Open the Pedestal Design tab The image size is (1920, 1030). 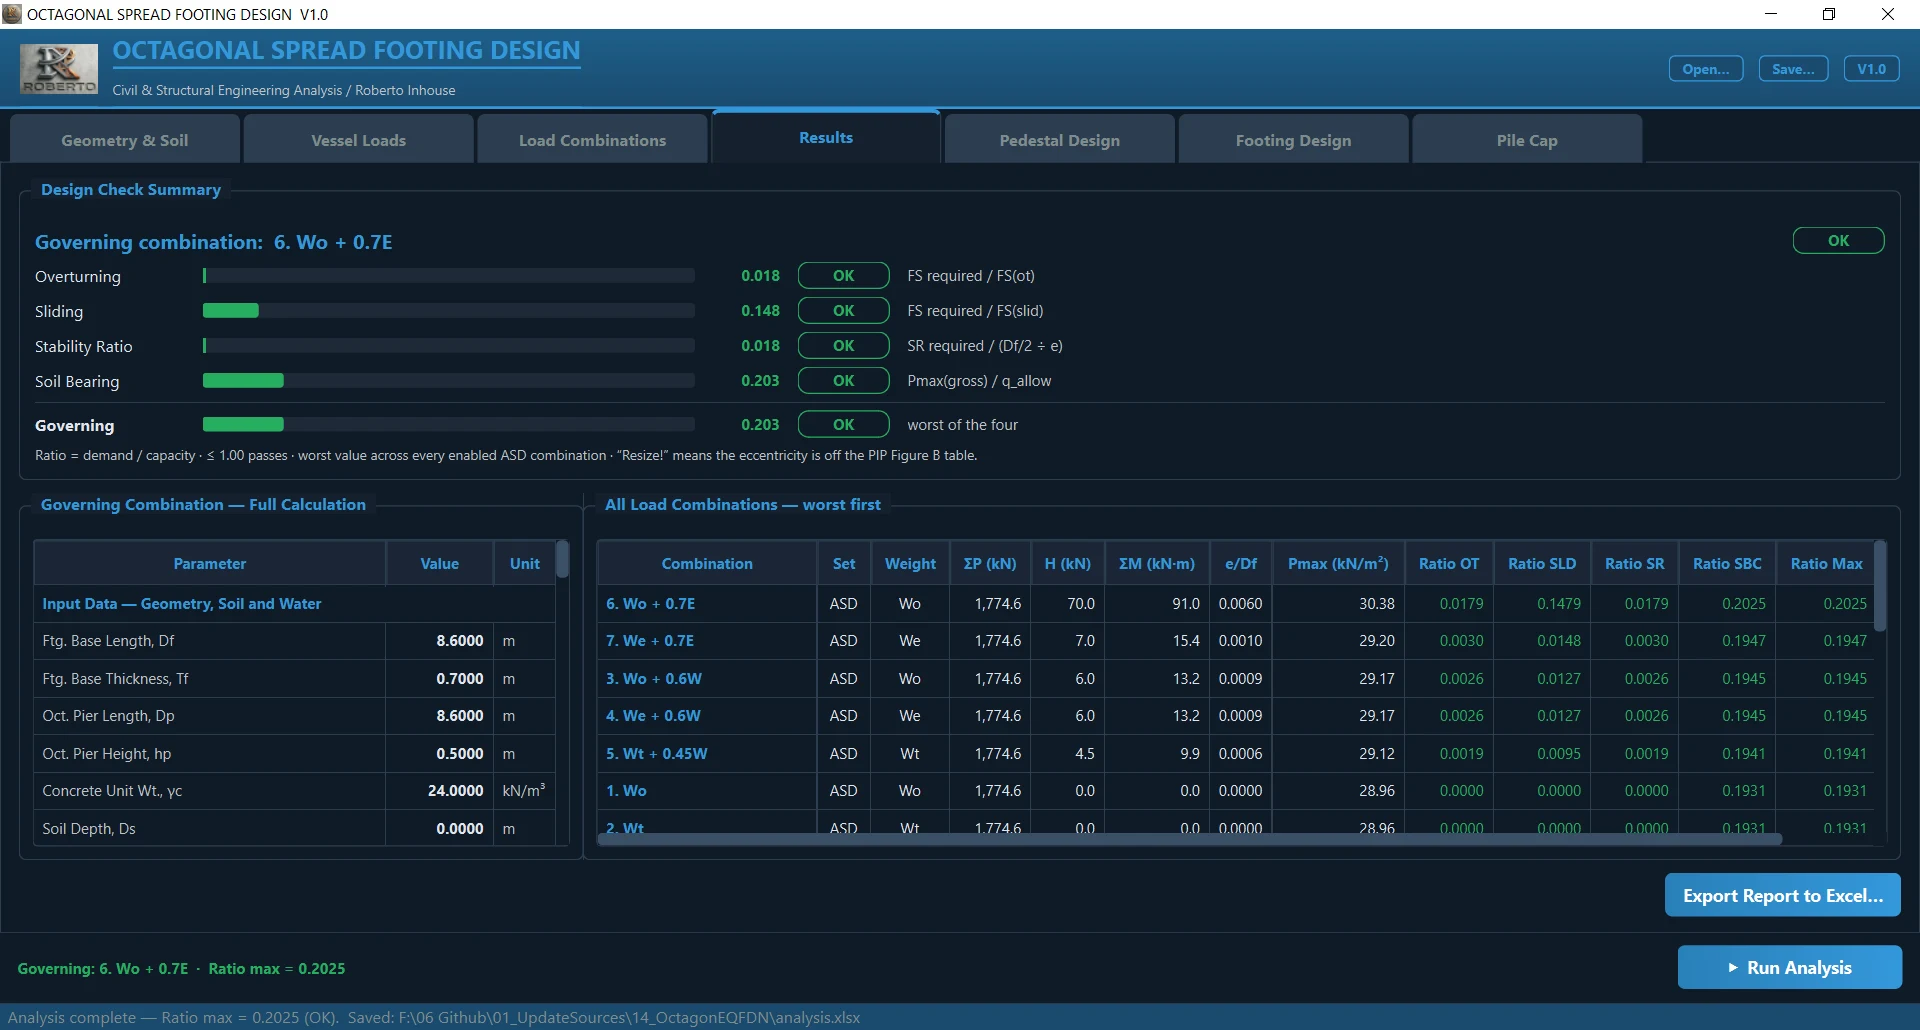point(1059,140)
